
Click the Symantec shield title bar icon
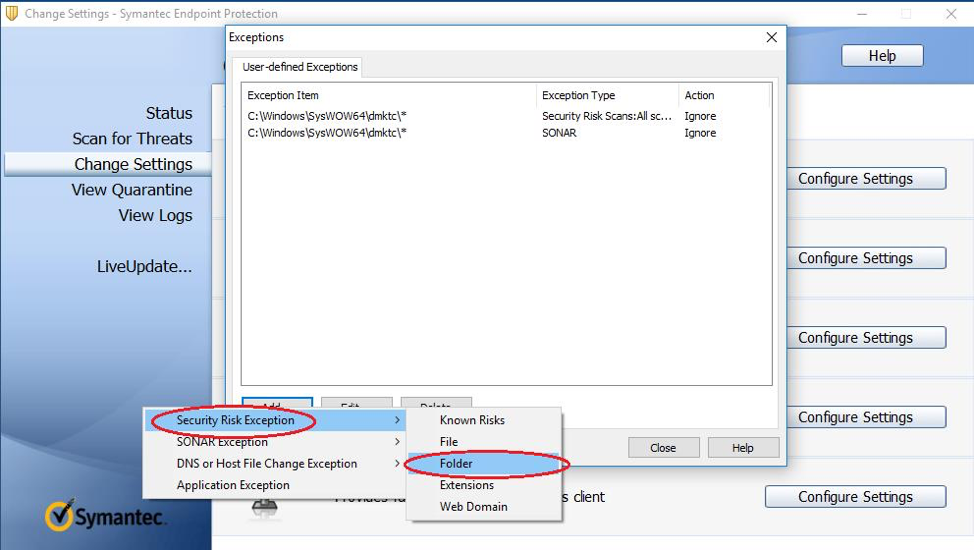[11, 13]
